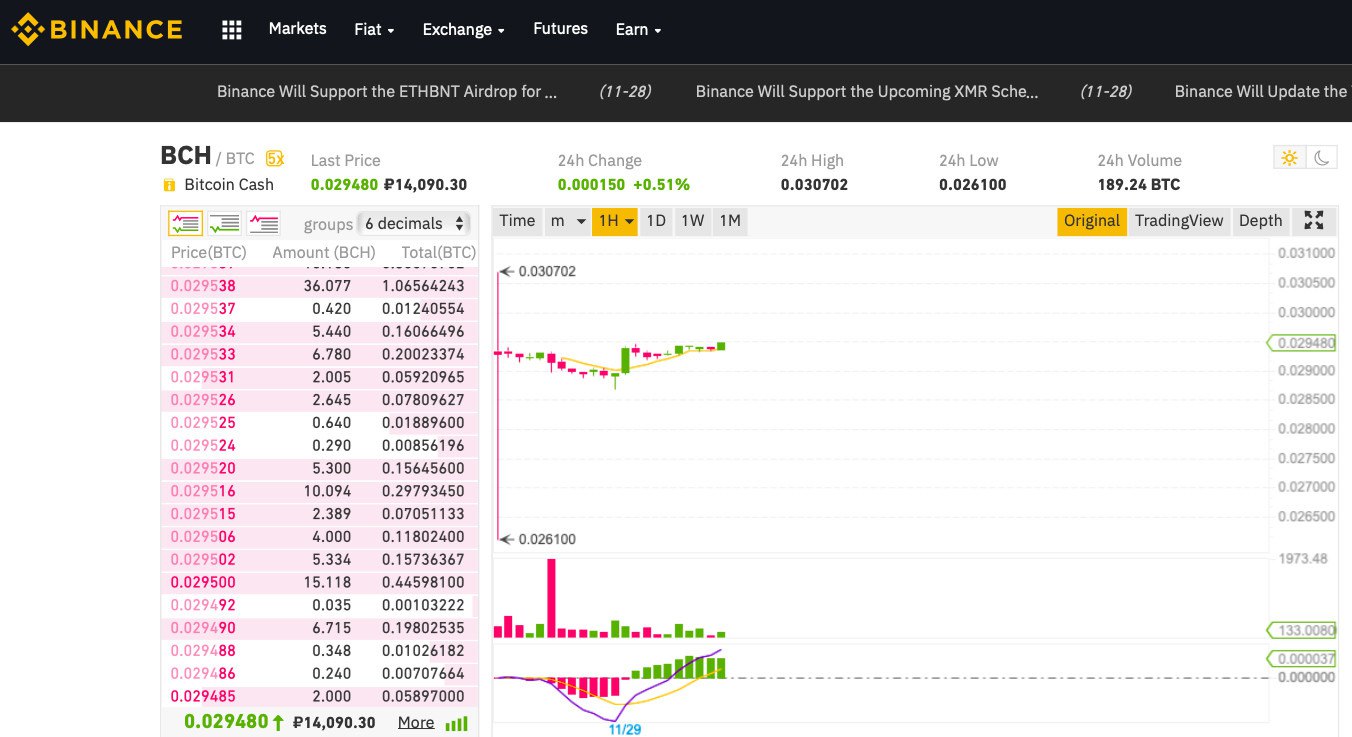Select ask price 0.029520 row
Screen dimensions: 1352x737
320,468
